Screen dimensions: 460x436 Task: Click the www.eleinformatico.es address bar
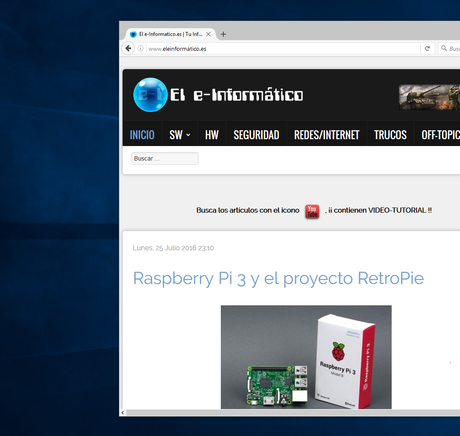click(x=283, y=49)
